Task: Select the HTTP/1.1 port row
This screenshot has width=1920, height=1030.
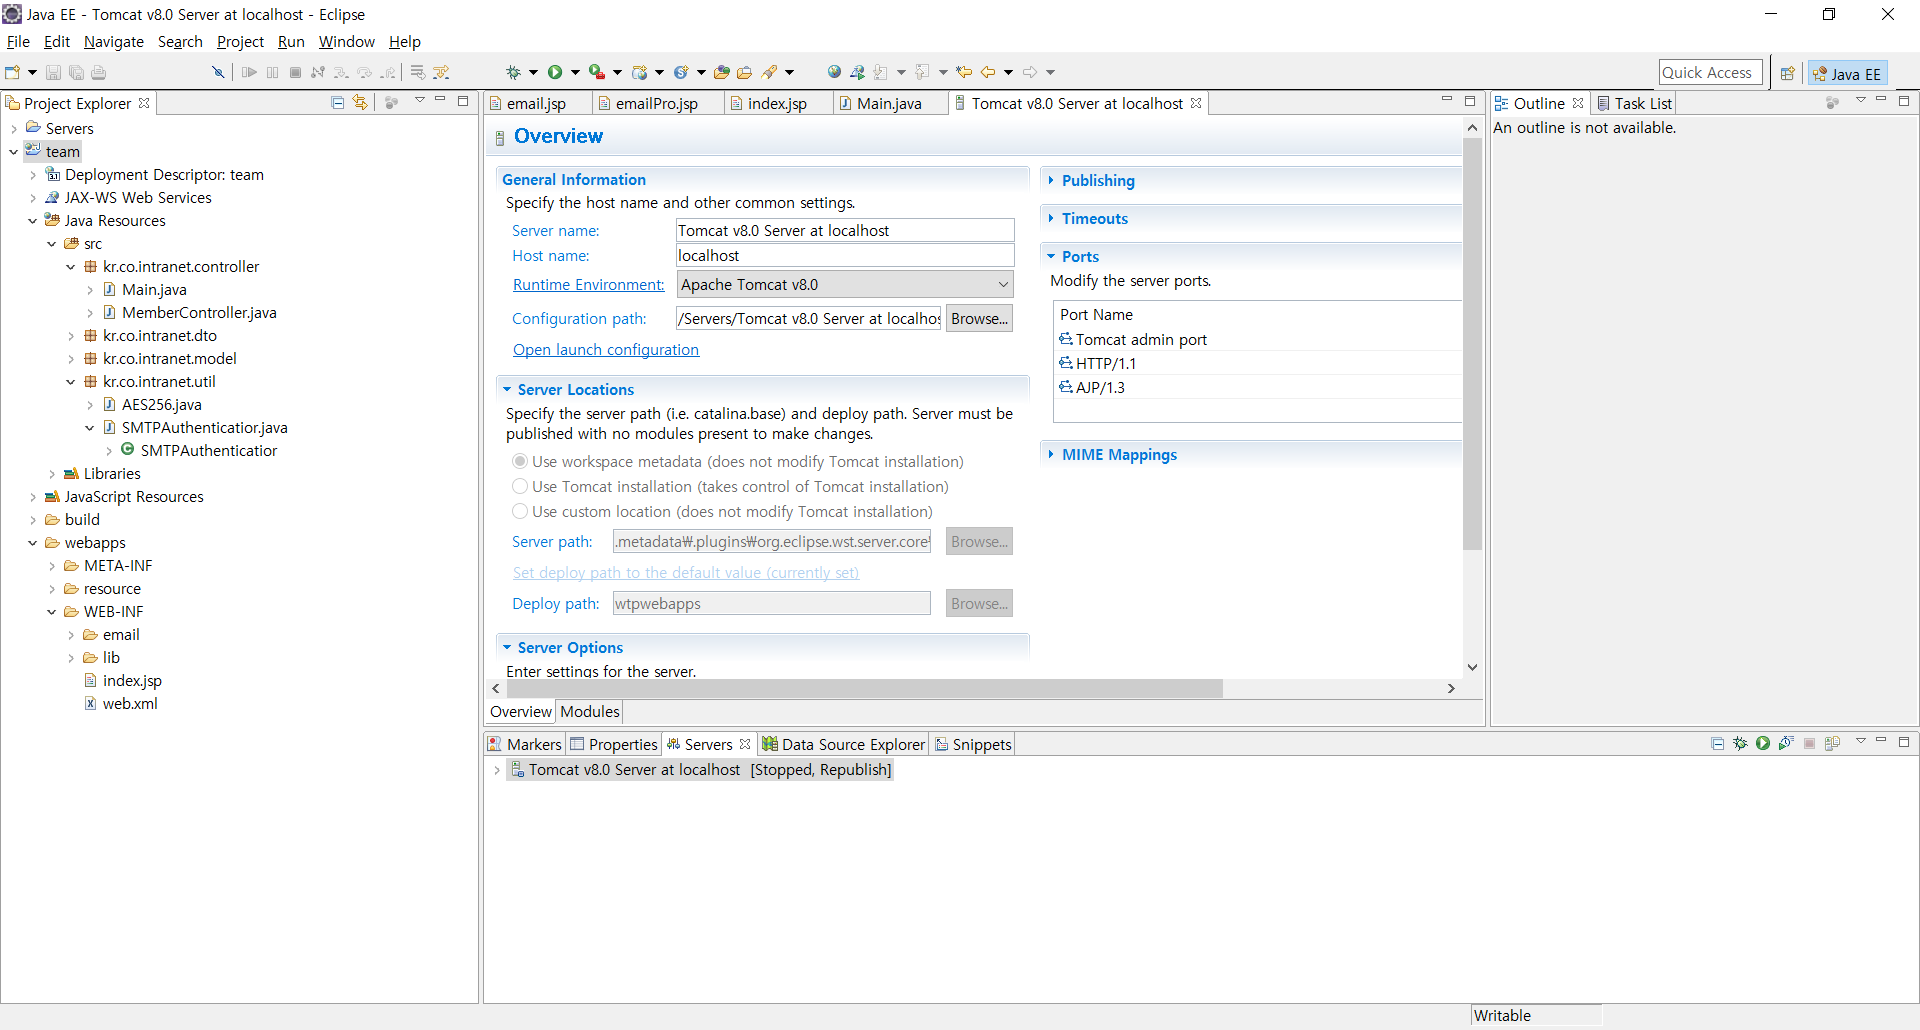Action: pyautogui.click(x=1258, y=363)
